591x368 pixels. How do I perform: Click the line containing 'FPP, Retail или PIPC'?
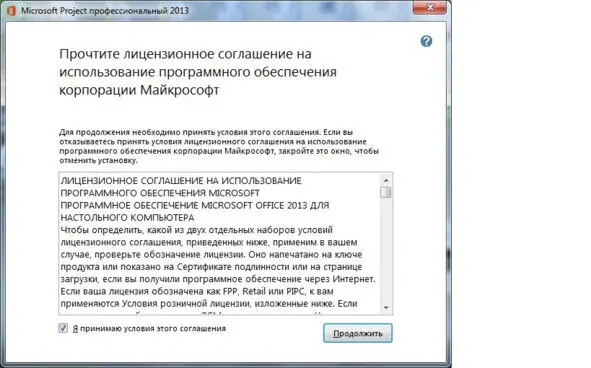pyautogui.click(x=197, y=291)
